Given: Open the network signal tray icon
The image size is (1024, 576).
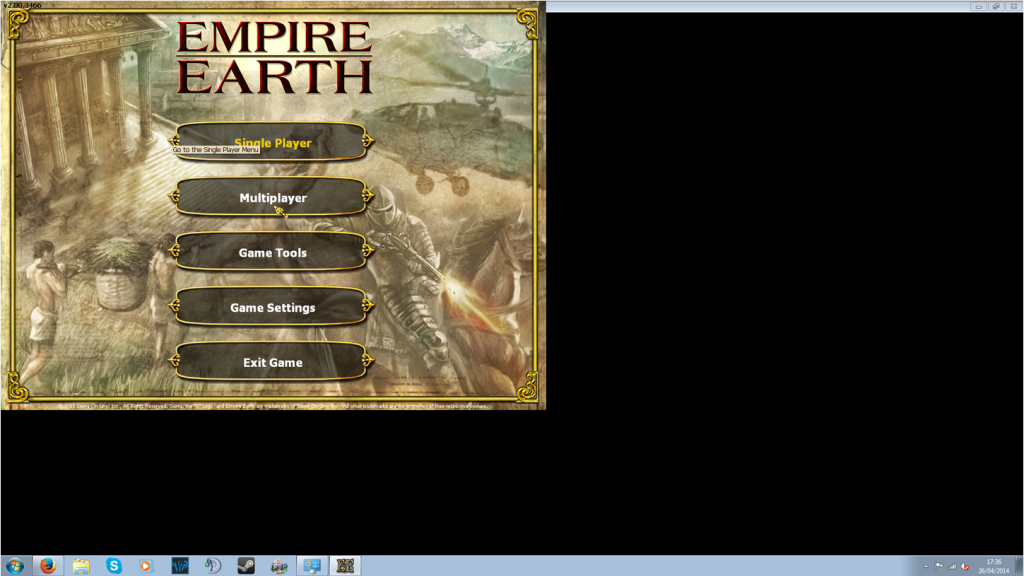Looking at the screenshot, I should [x=952, y=566].
